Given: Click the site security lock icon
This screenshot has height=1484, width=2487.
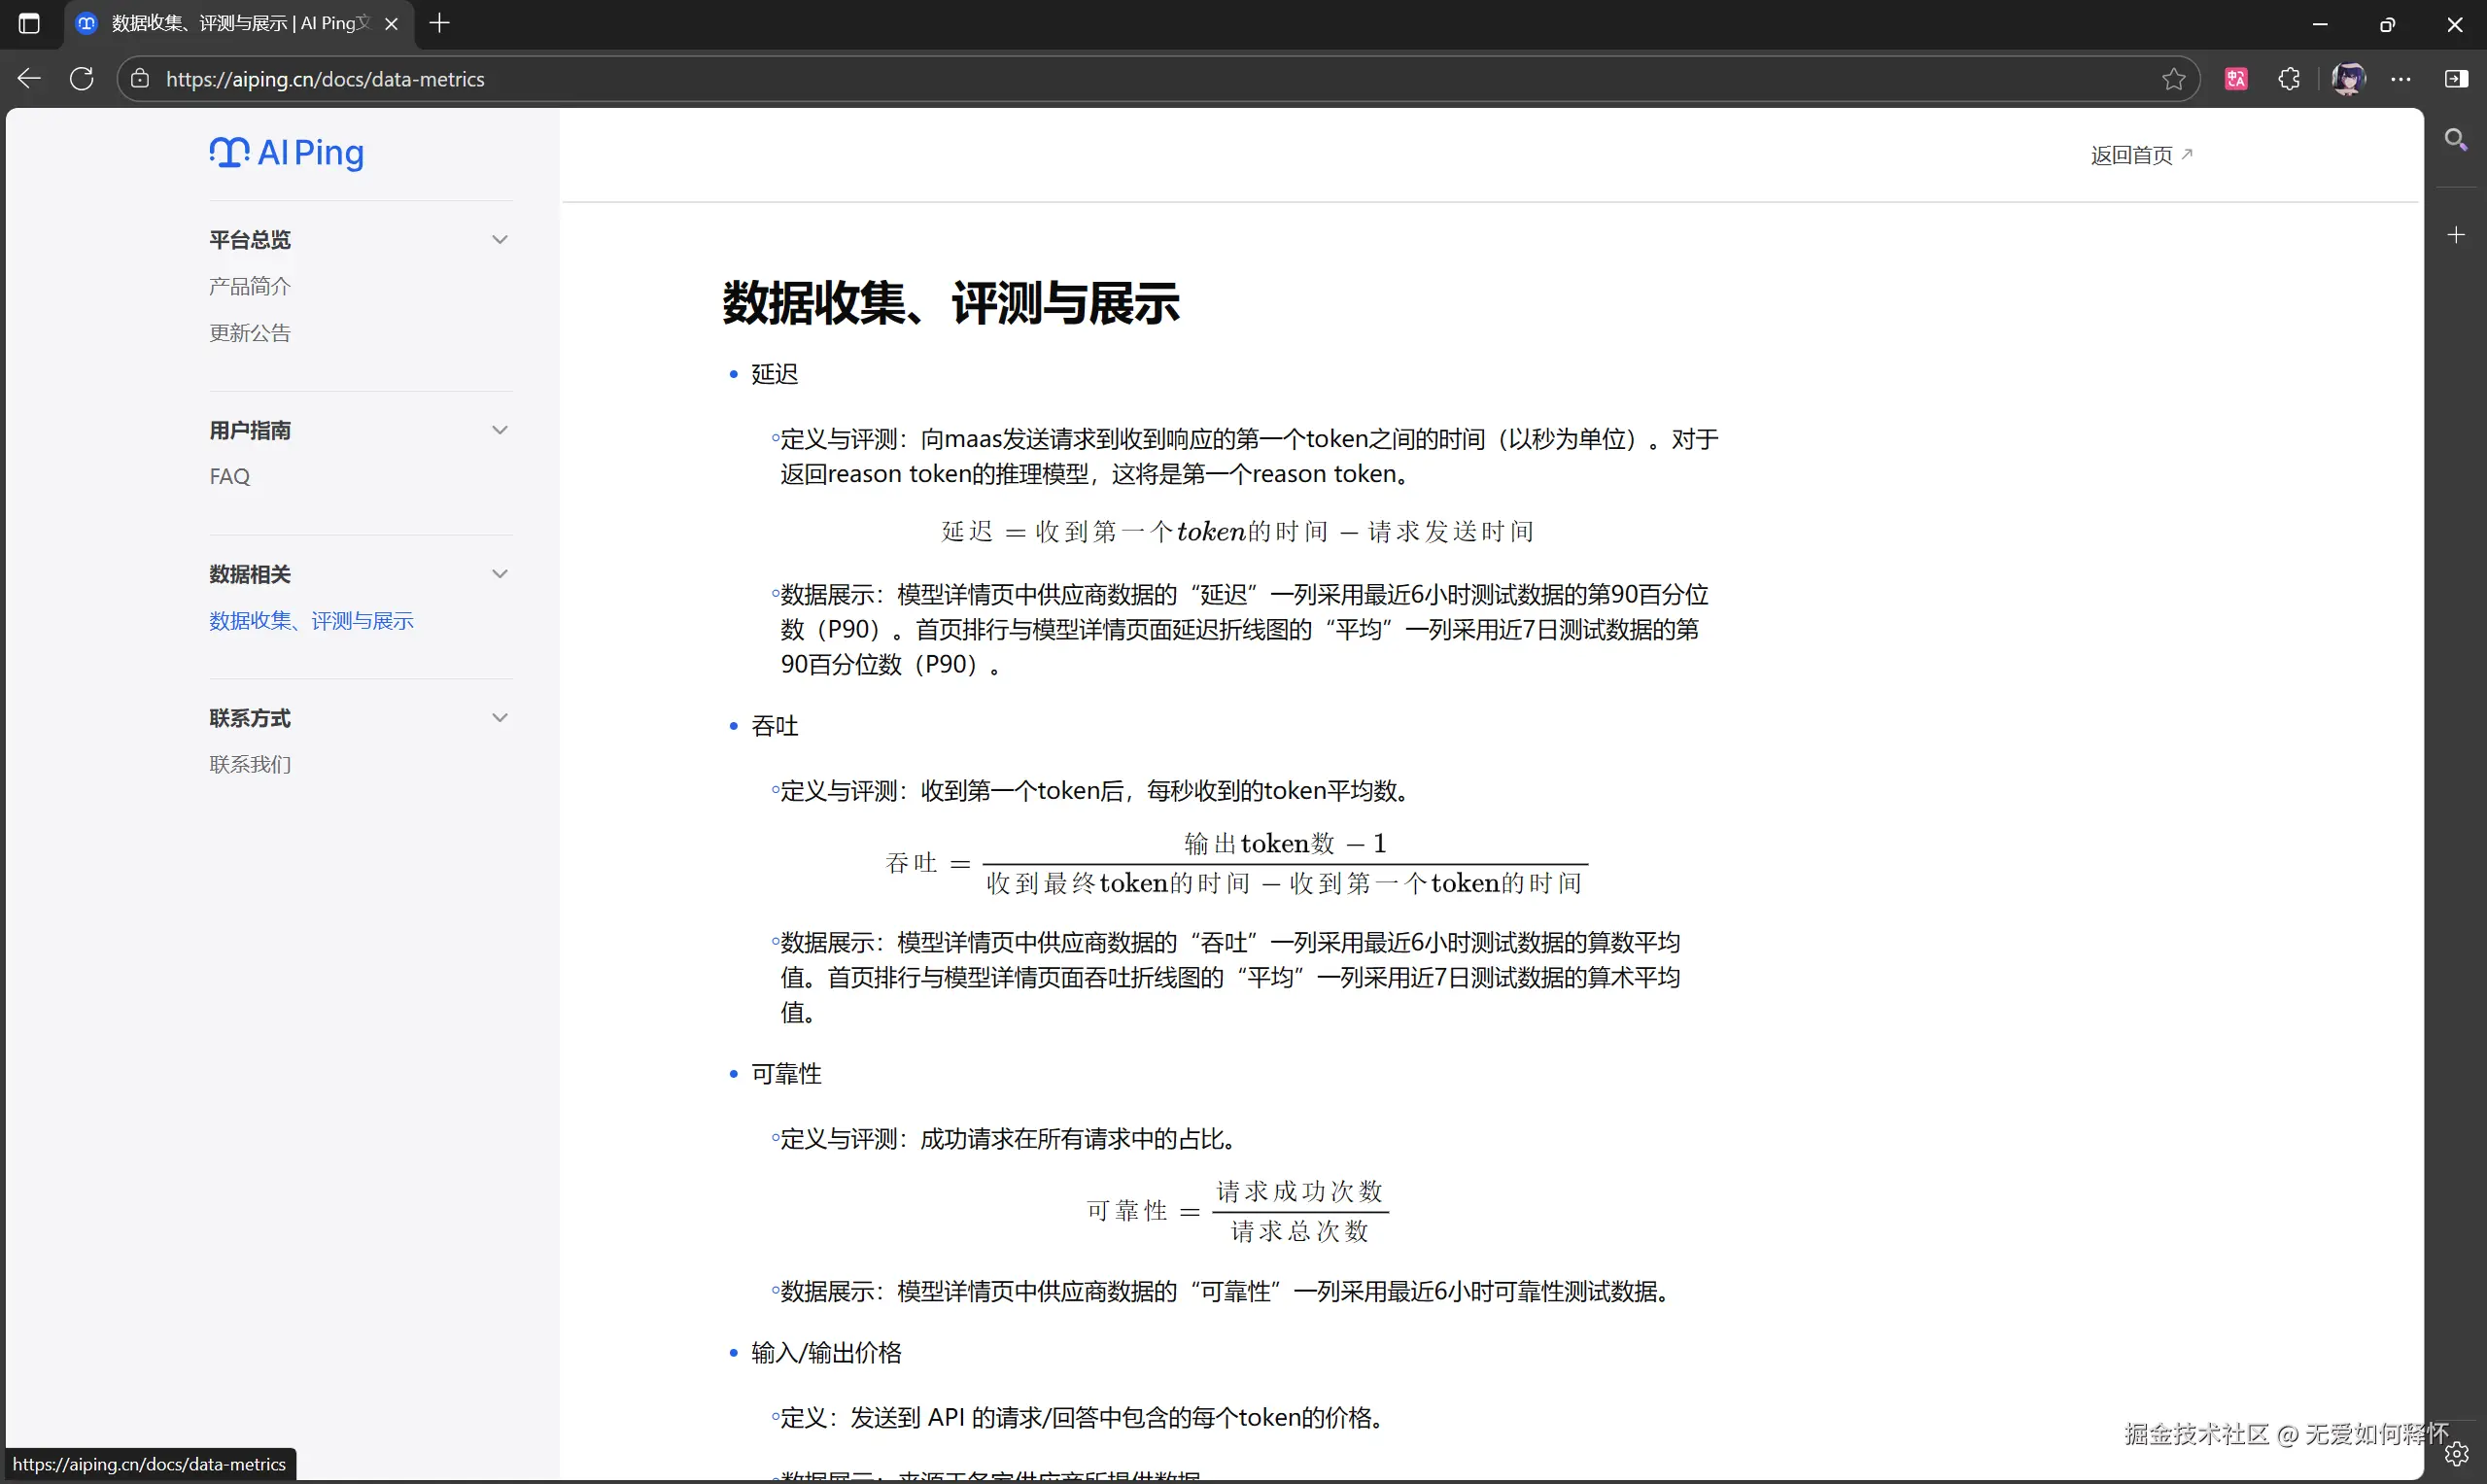Looking at the screenshot, I should 140,79.
